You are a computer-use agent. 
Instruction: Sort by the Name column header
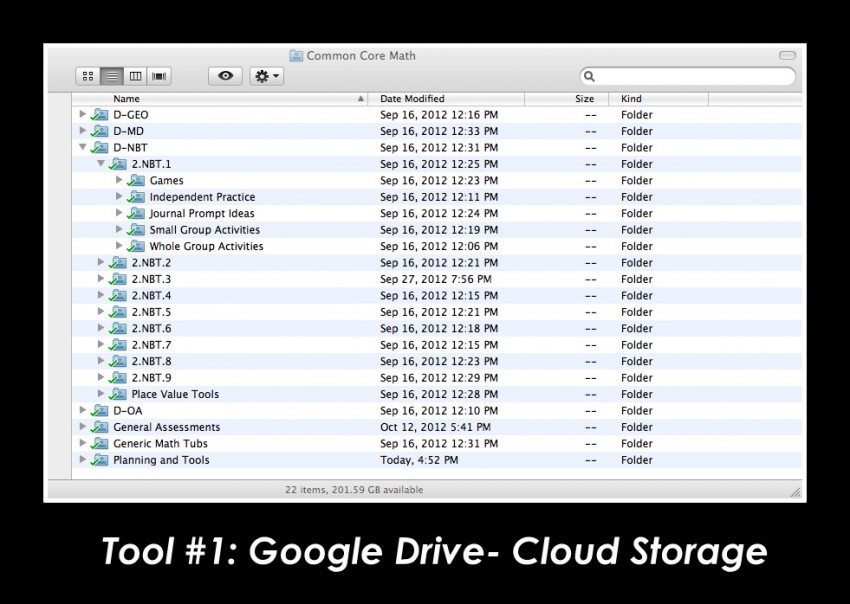(x=220, y=99)
